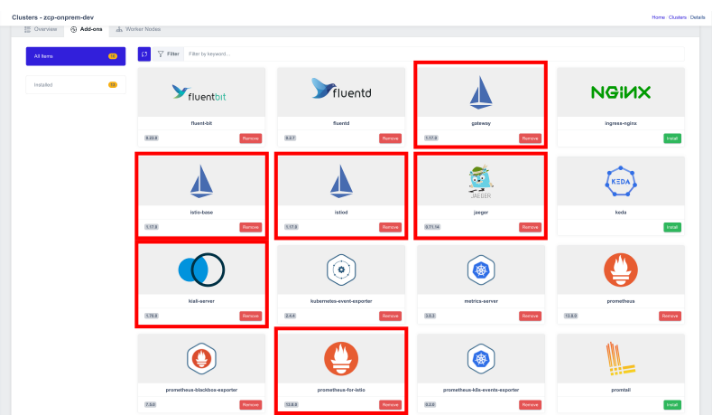Select the Add-ons tab
This screenshot has height=416, width=714.
pyautogui.click(x=87, y=29)
